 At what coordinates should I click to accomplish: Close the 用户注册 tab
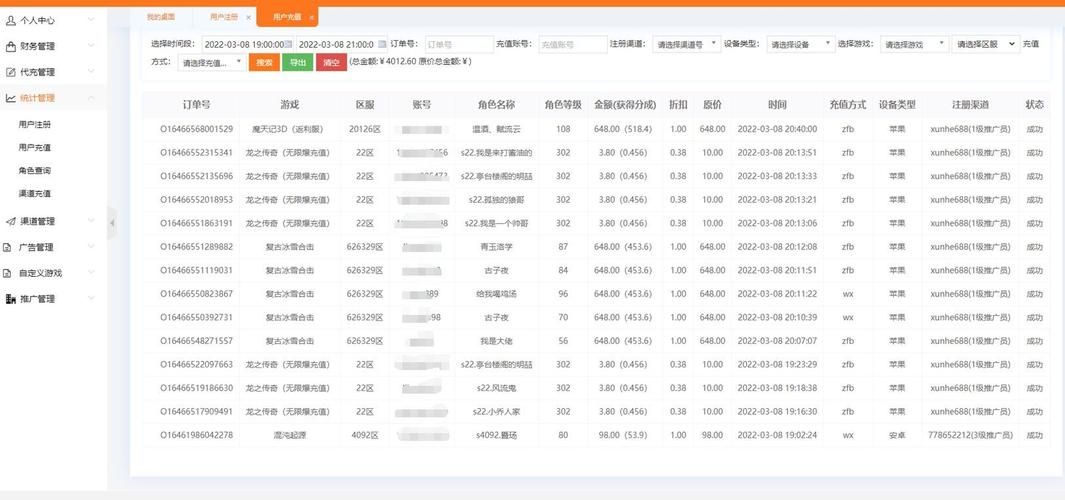click(248, 17)
